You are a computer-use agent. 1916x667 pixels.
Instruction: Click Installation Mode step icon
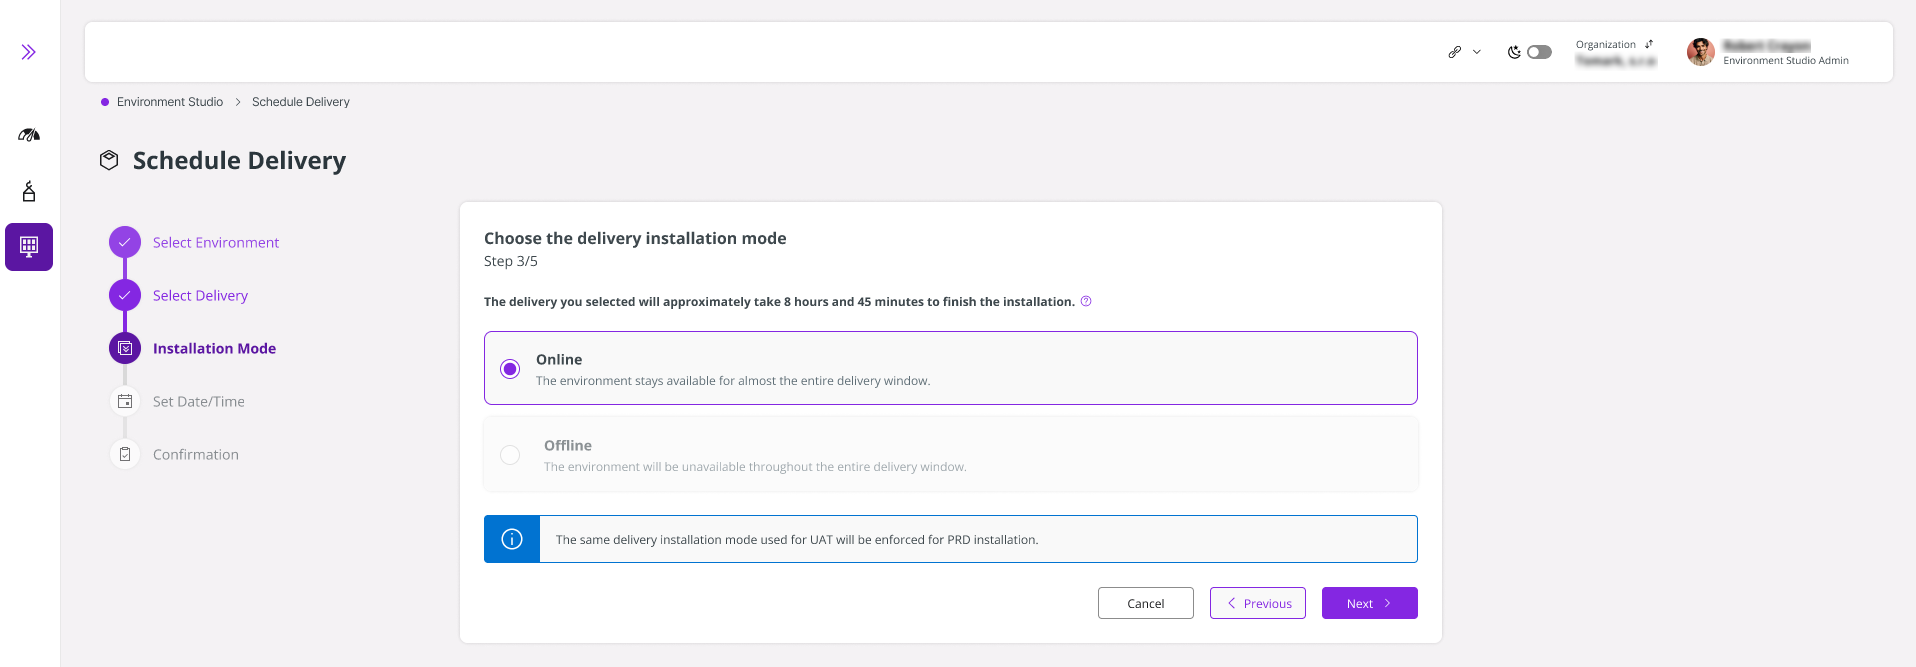click(x=125, y=348)
